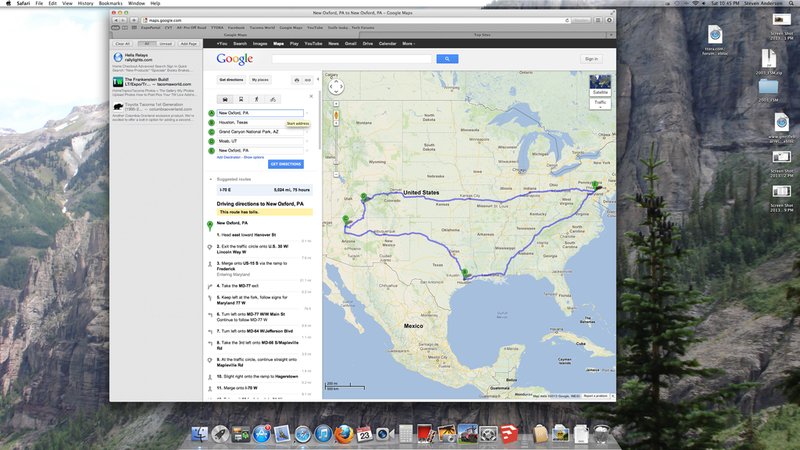
Task: Toggle Reading List glasses icon
Action: (116, 28)
